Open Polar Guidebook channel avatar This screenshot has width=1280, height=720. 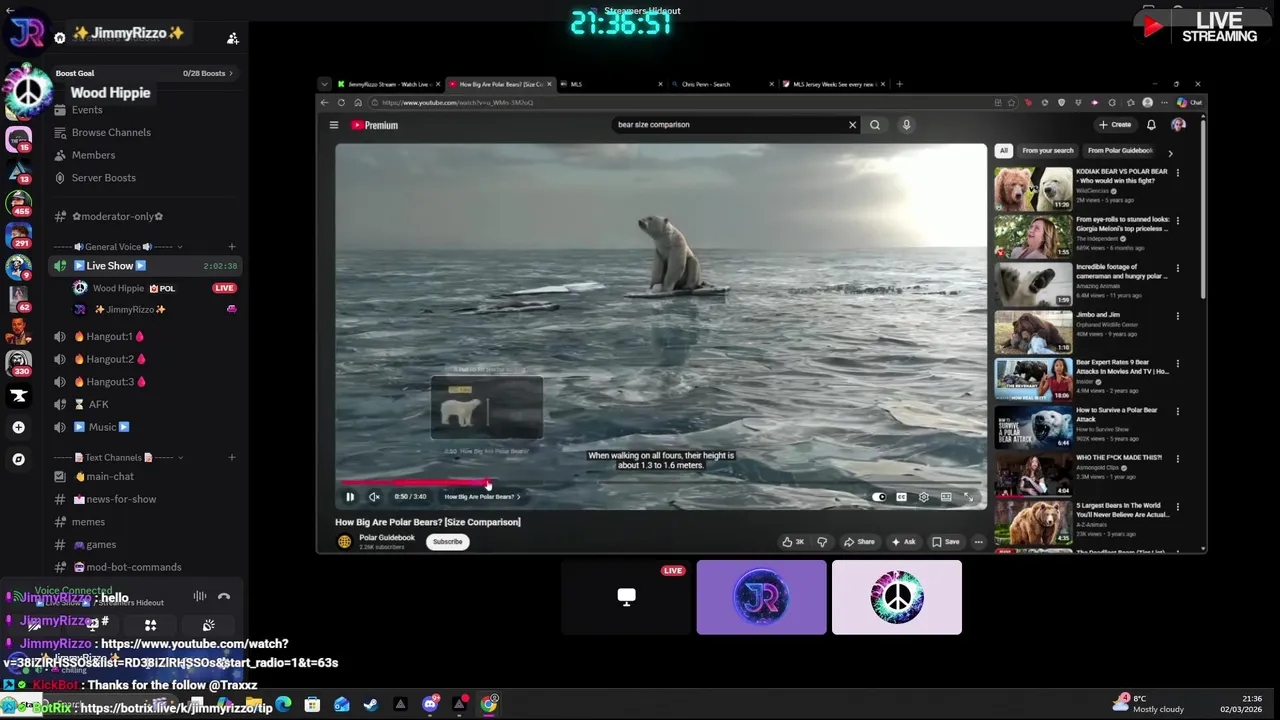[x=345, y=541]
